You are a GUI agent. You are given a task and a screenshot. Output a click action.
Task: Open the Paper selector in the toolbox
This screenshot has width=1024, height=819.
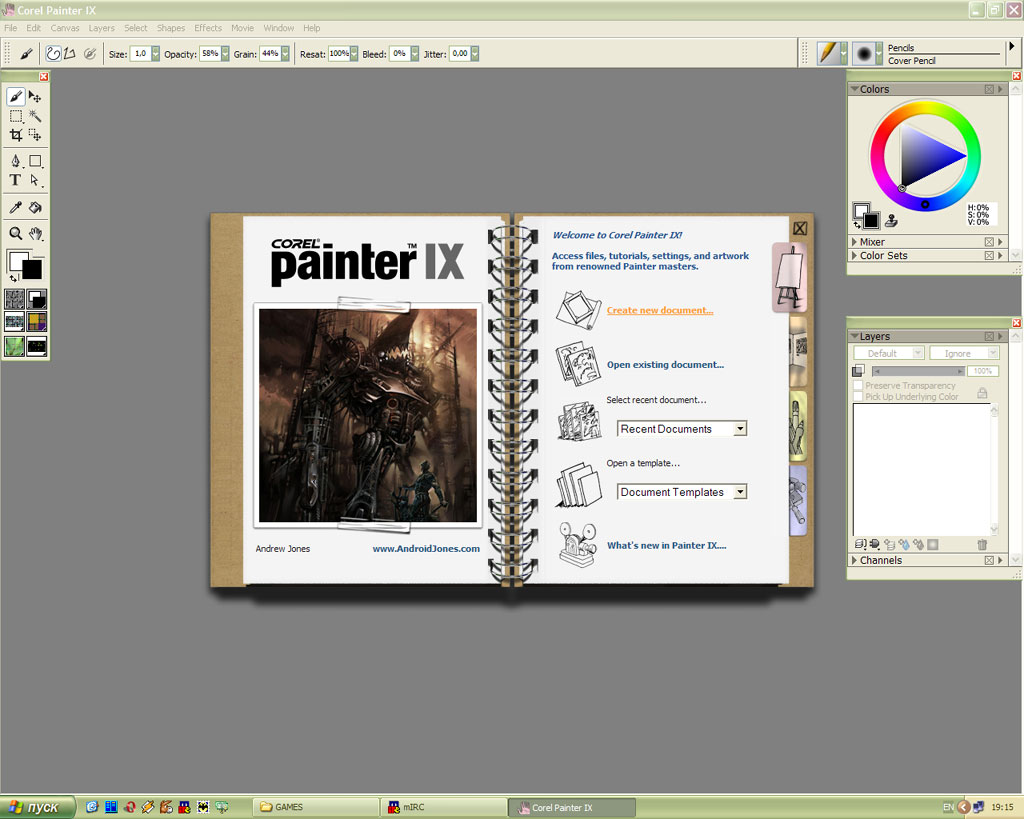(14, 299)
